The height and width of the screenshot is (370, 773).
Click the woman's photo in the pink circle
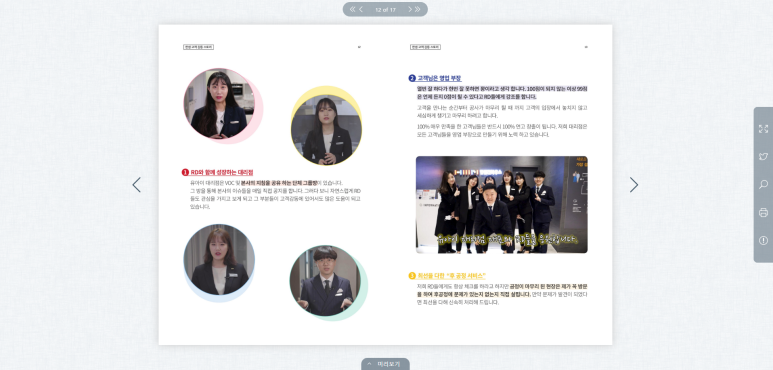point(219,104)
